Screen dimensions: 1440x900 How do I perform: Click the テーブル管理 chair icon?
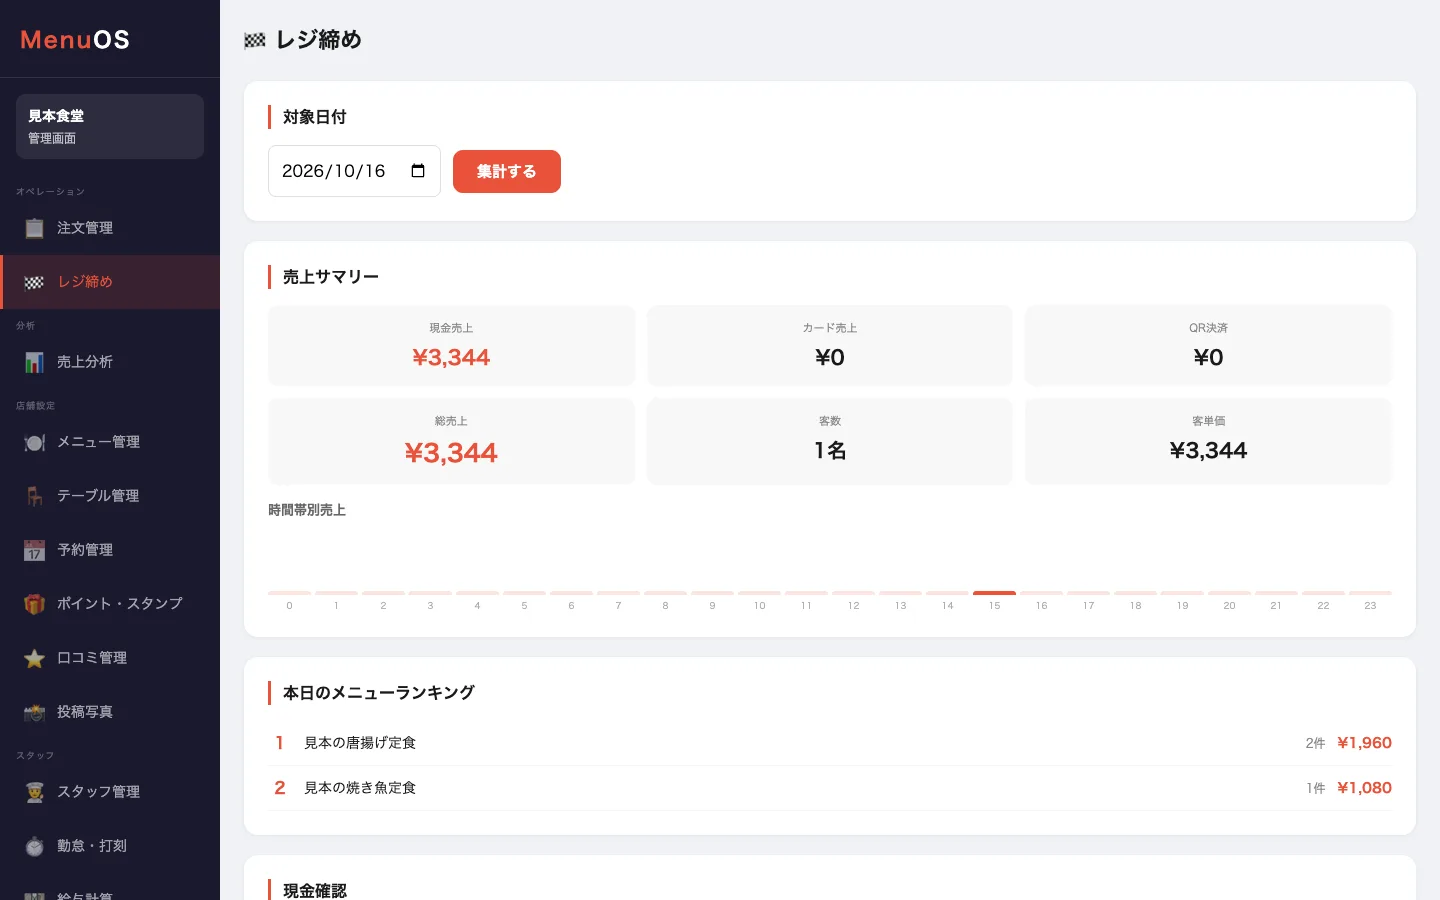click(34, 496)
